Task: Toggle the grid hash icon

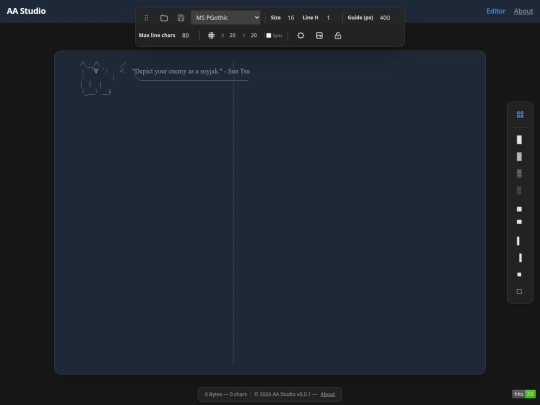Action: coord(211,35)
